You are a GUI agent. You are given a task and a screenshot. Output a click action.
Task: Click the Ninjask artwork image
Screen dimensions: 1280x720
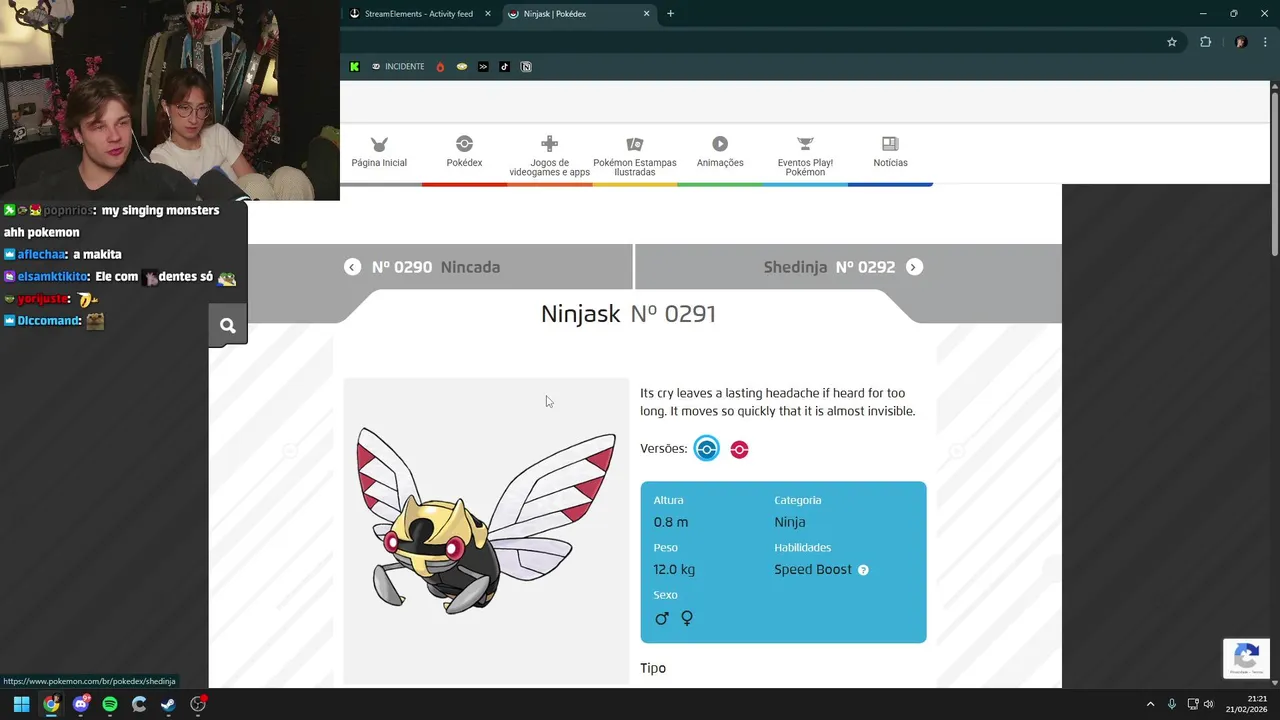486,530
